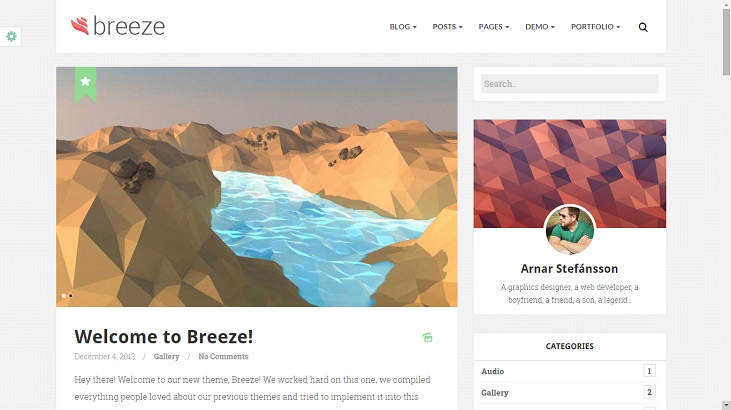The width and height of the screenshot is (731, 410).
Task: Click Arnar Stefánsson's round profile photo
Action: coord(570,230)
